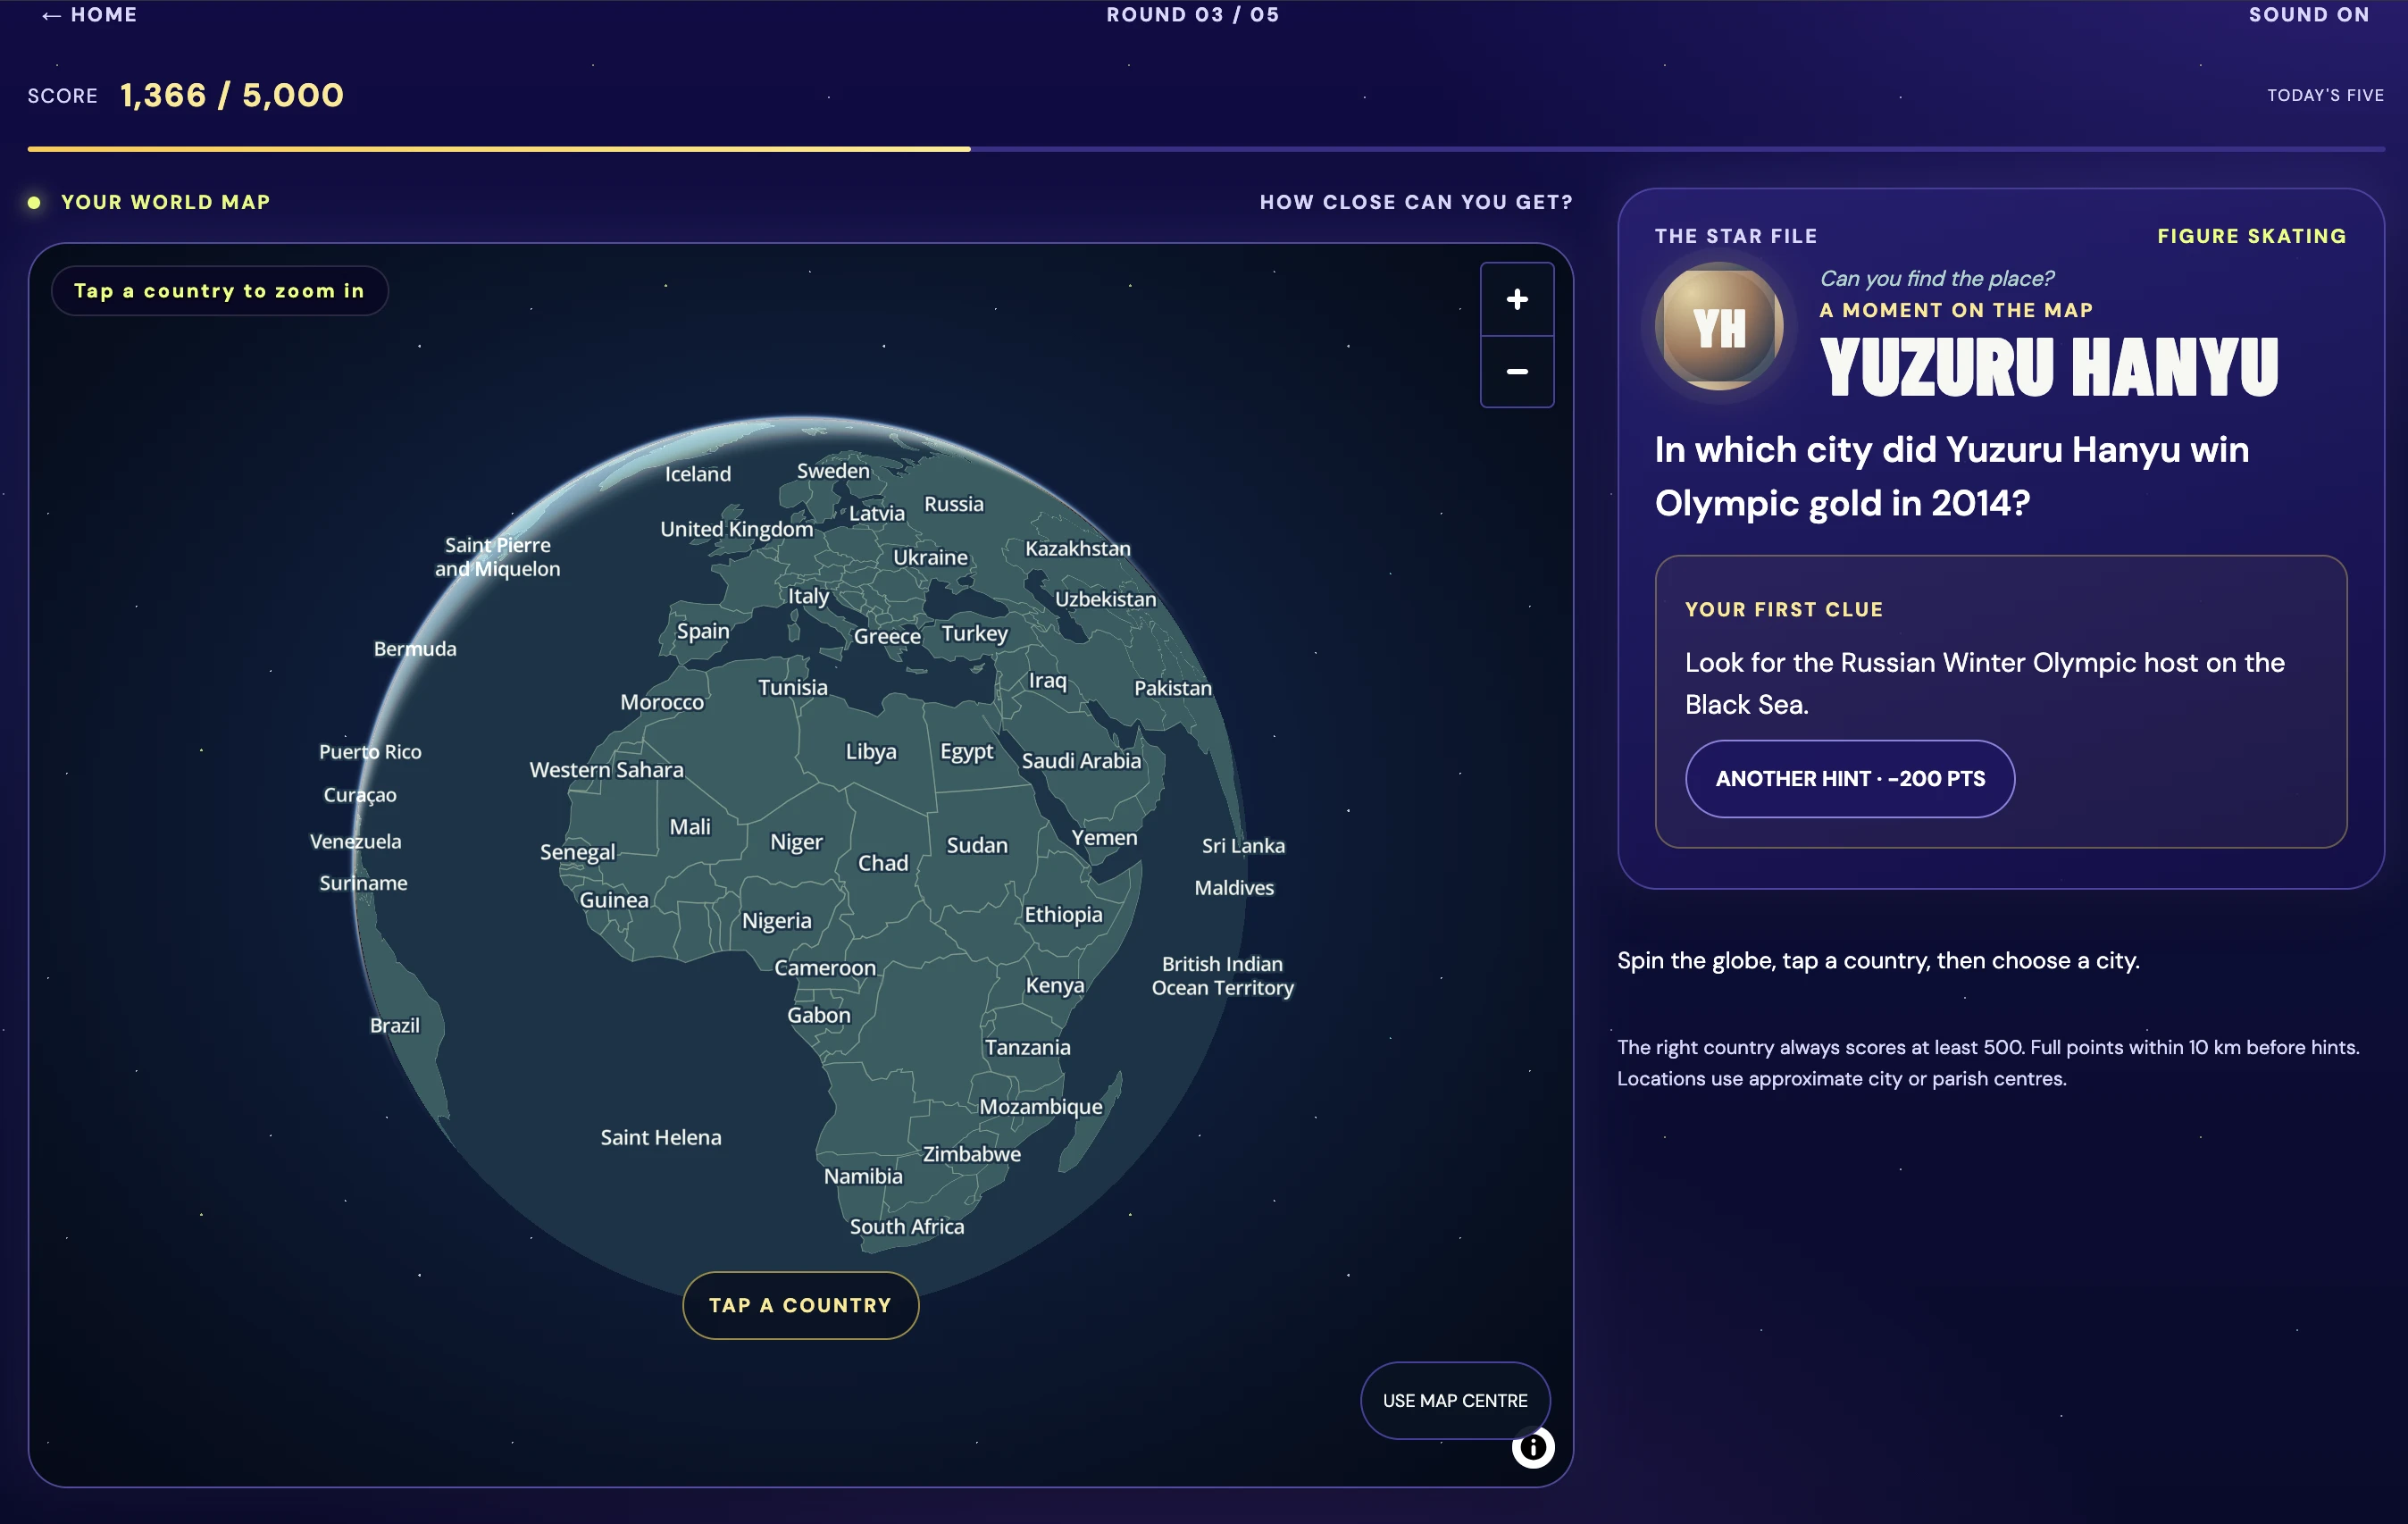
Task: Select Senegal on the map
Action: tap(577, 852)
